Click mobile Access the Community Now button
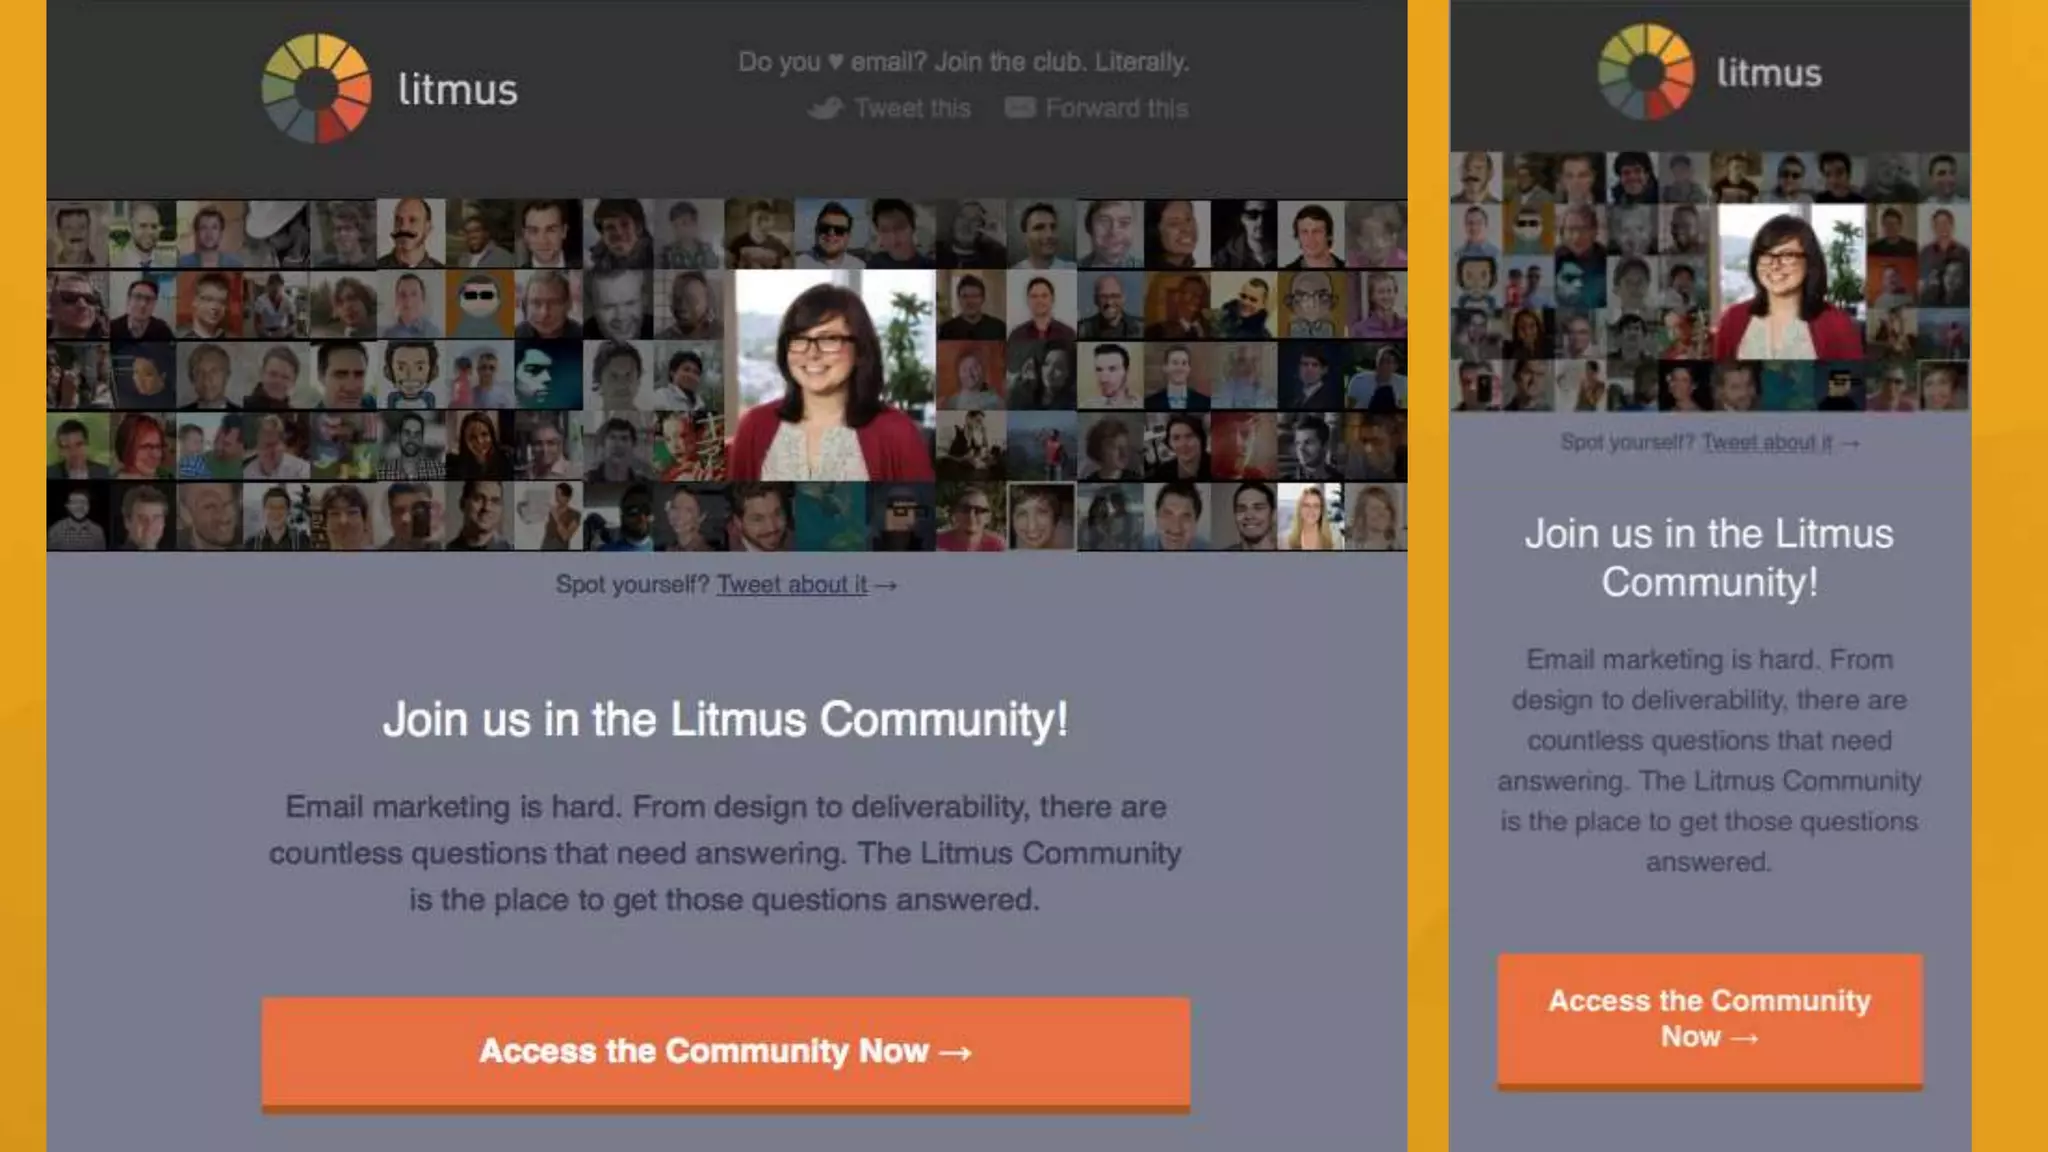This screenshot has height=1152, width=2048. [x=1710, y=1020]
